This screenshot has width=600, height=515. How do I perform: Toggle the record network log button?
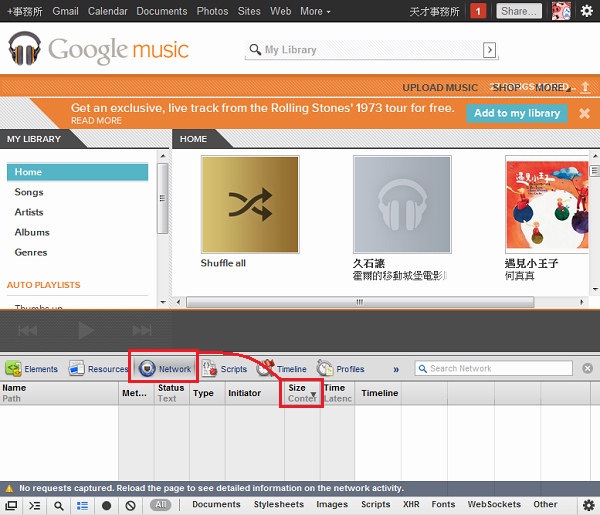106,505
